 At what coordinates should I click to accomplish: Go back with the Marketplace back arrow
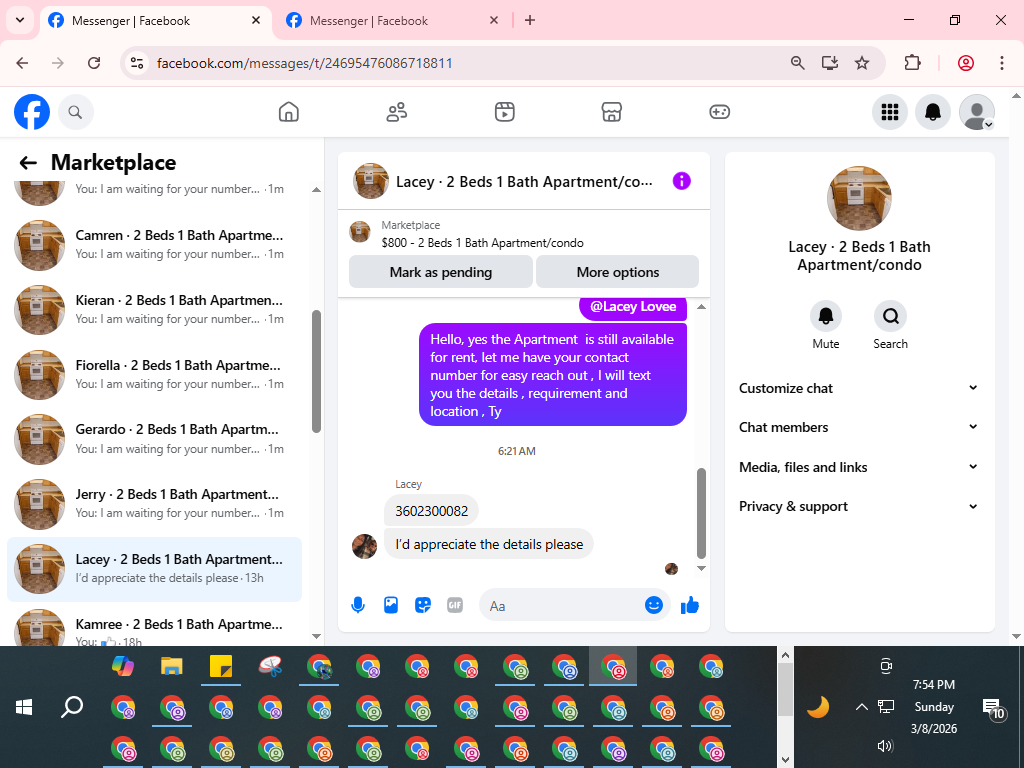(x=28, y=163)
